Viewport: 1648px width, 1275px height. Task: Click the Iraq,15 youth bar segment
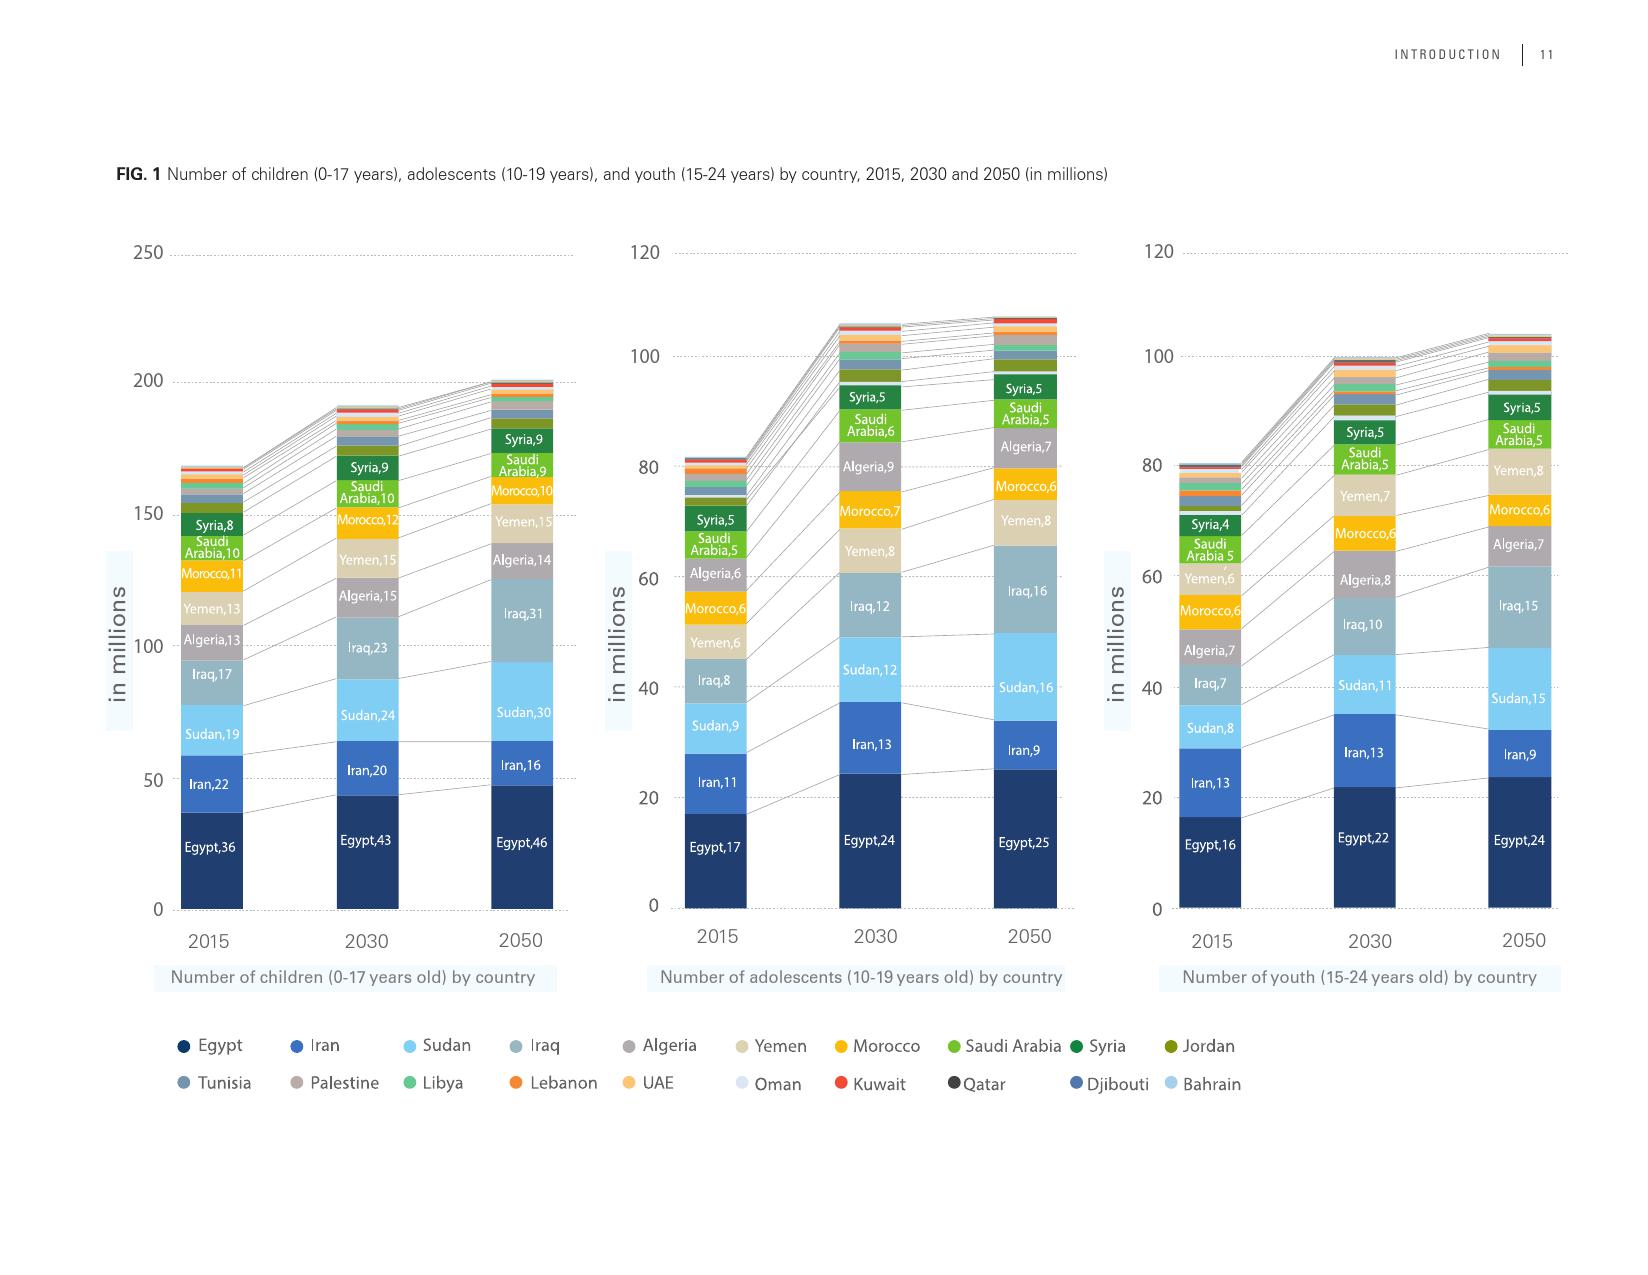click(1519, 607)
